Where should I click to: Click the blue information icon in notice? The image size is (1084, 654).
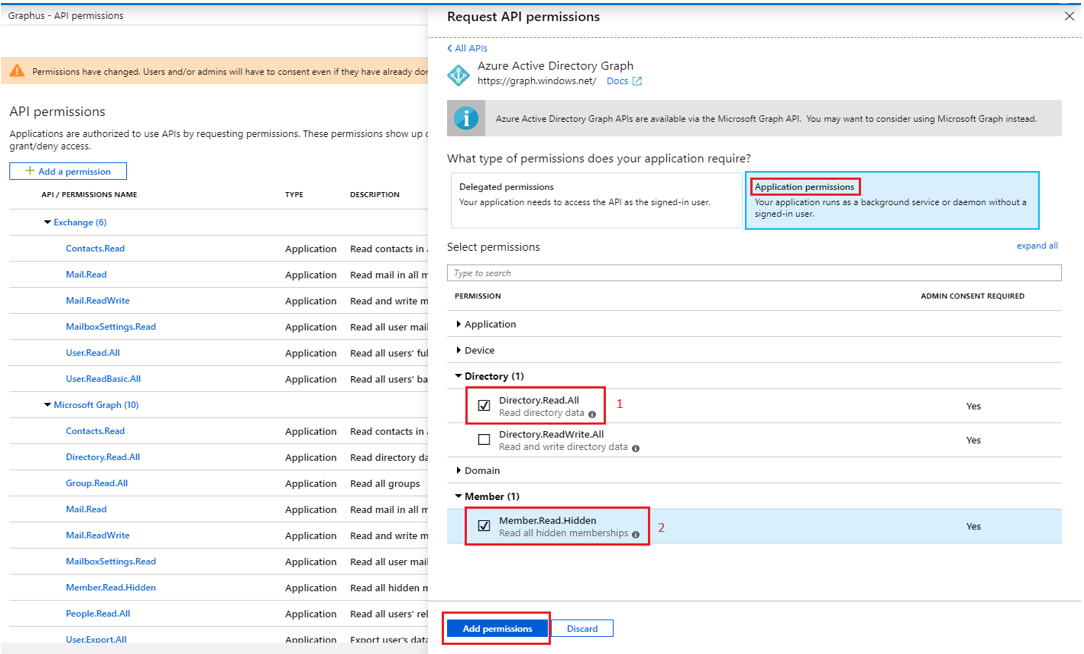coord(466,118)
